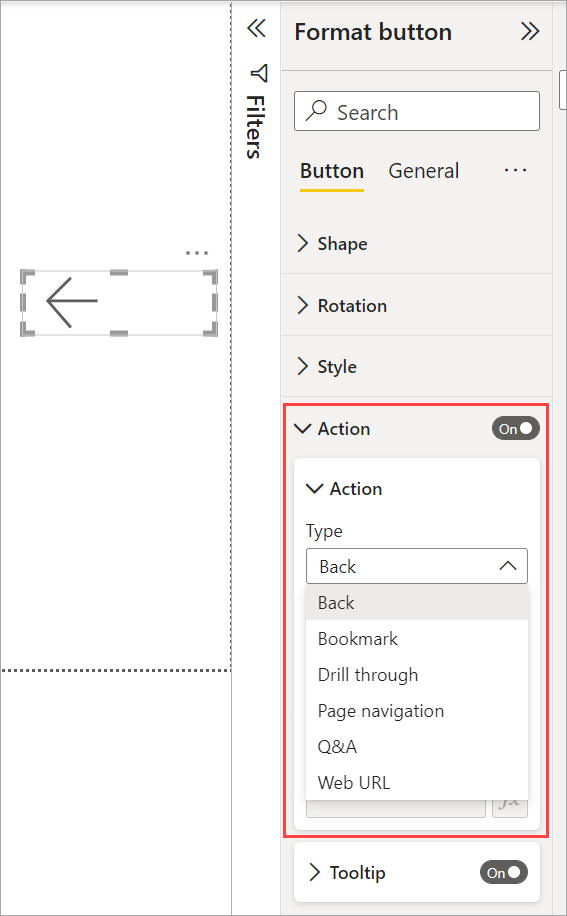The width and height of the screenshot is (567, 916).
Task: Click the Type label above the dropdown
Action: 324,531
